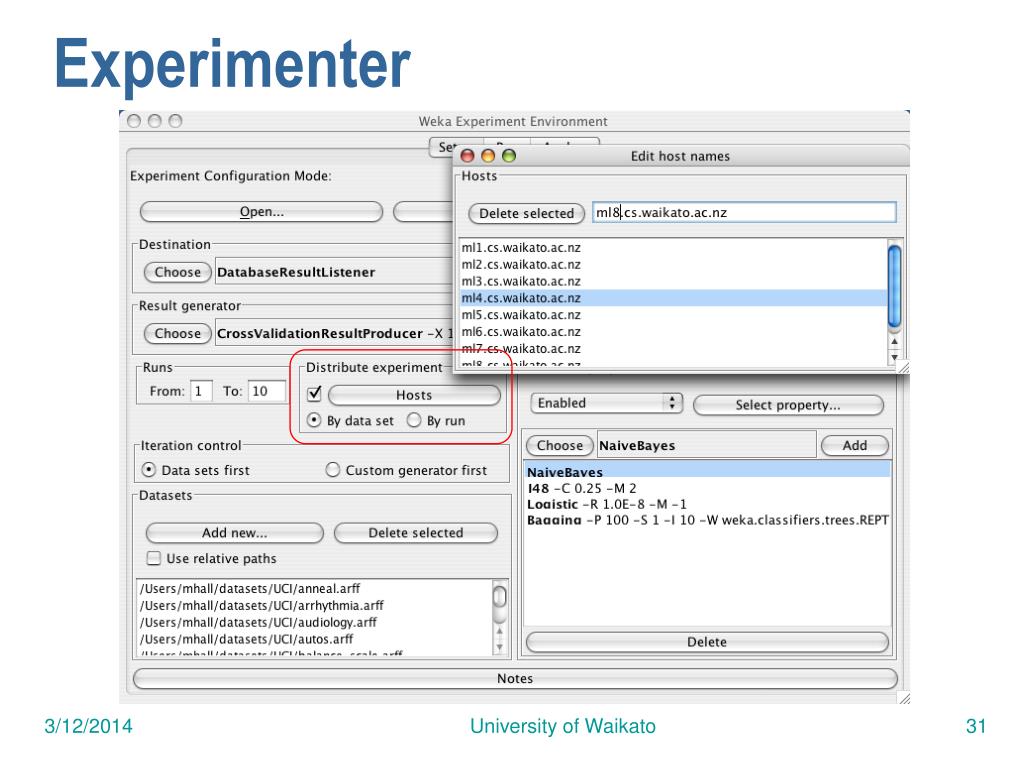Screen dimensions: 1024x768
Task: Click the datasets list scroll up arrow
Action: pos(500,631)
